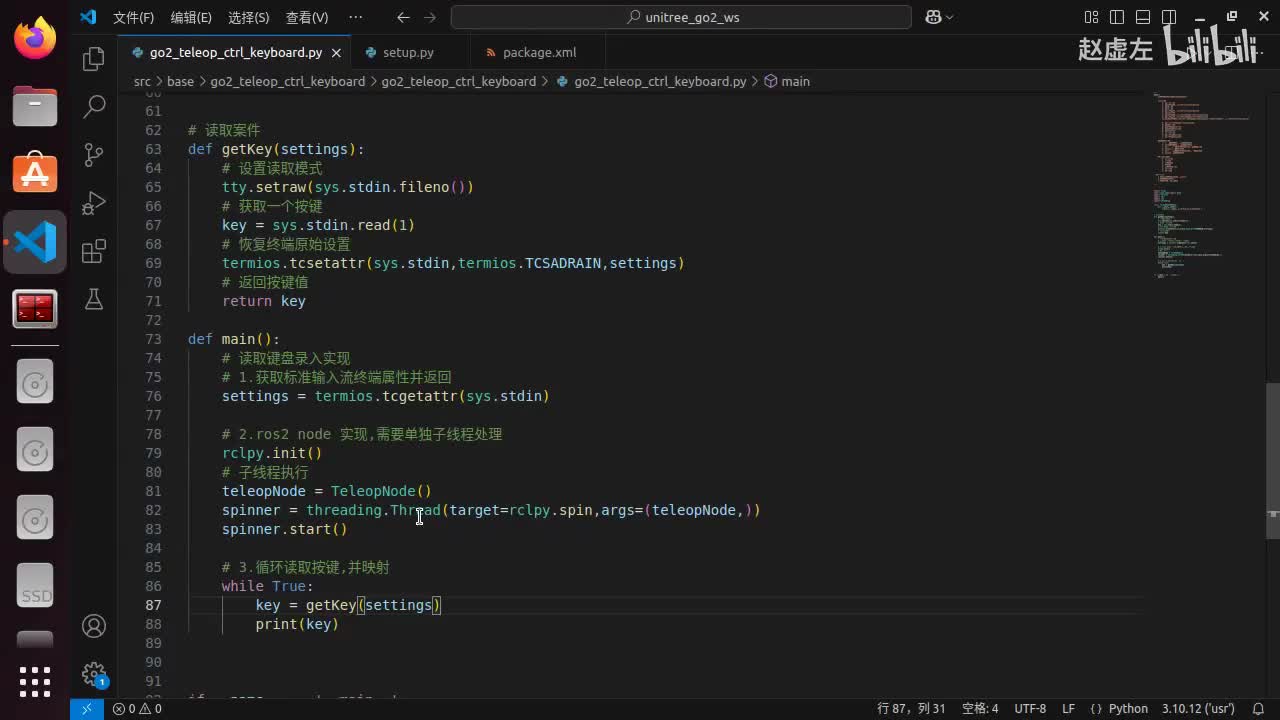
Task: Toggle the bottom panel
Action: 1143,17
